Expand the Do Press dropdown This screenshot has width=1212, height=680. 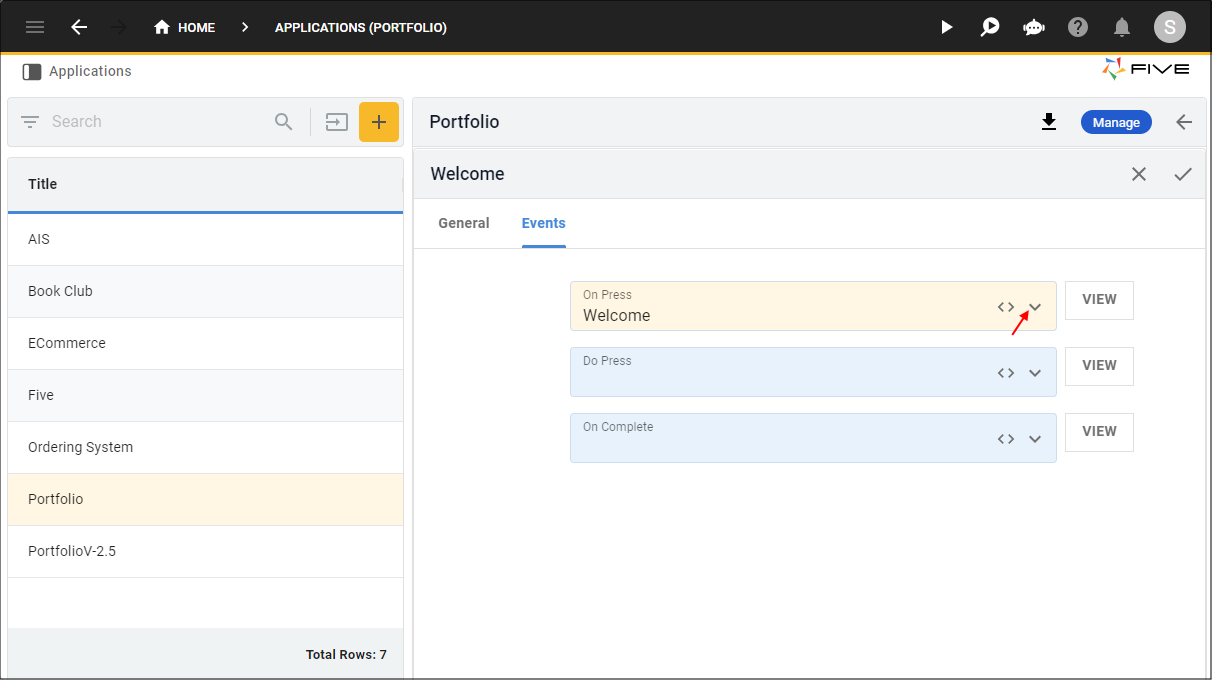(1036, 373)
